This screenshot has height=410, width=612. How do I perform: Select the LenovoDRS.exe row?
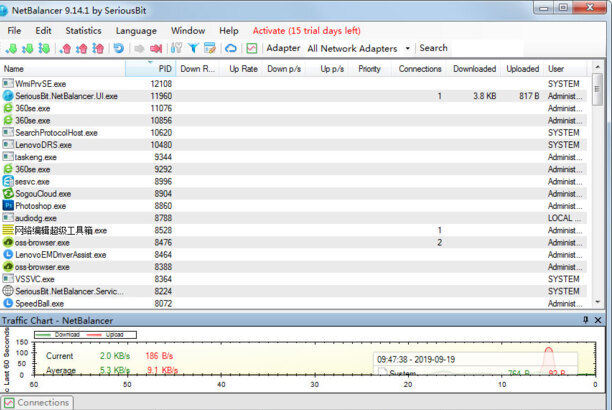point(294,144)
